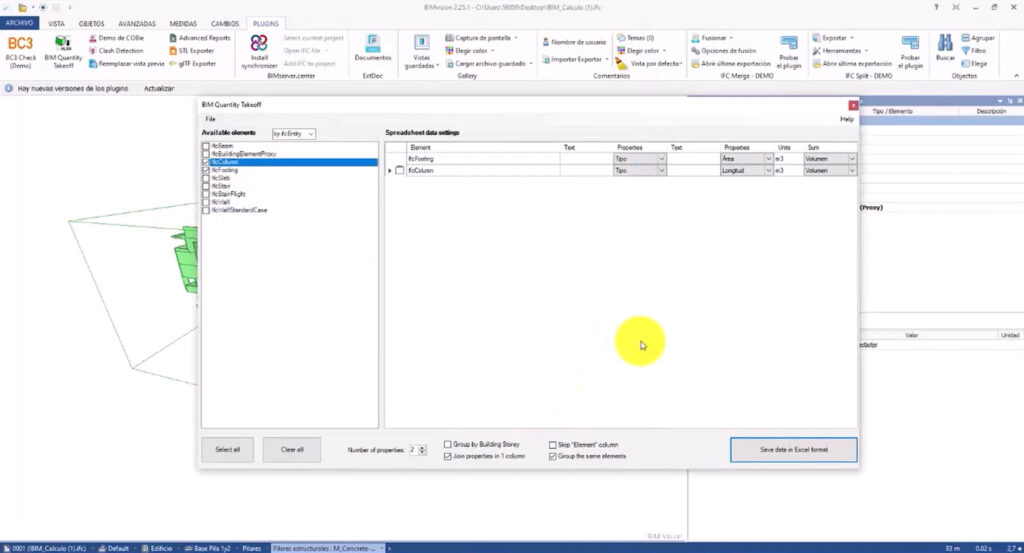Click Save data in Excel format
Screen dimensions: 1024x553
point(793,450)
